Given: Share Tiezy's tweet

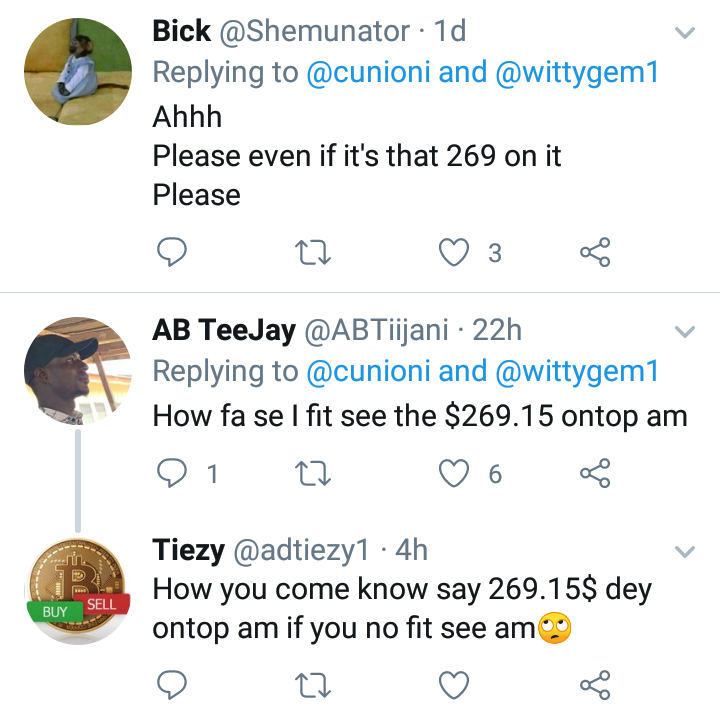Looking at the screenshot, I should pos(595,685).
